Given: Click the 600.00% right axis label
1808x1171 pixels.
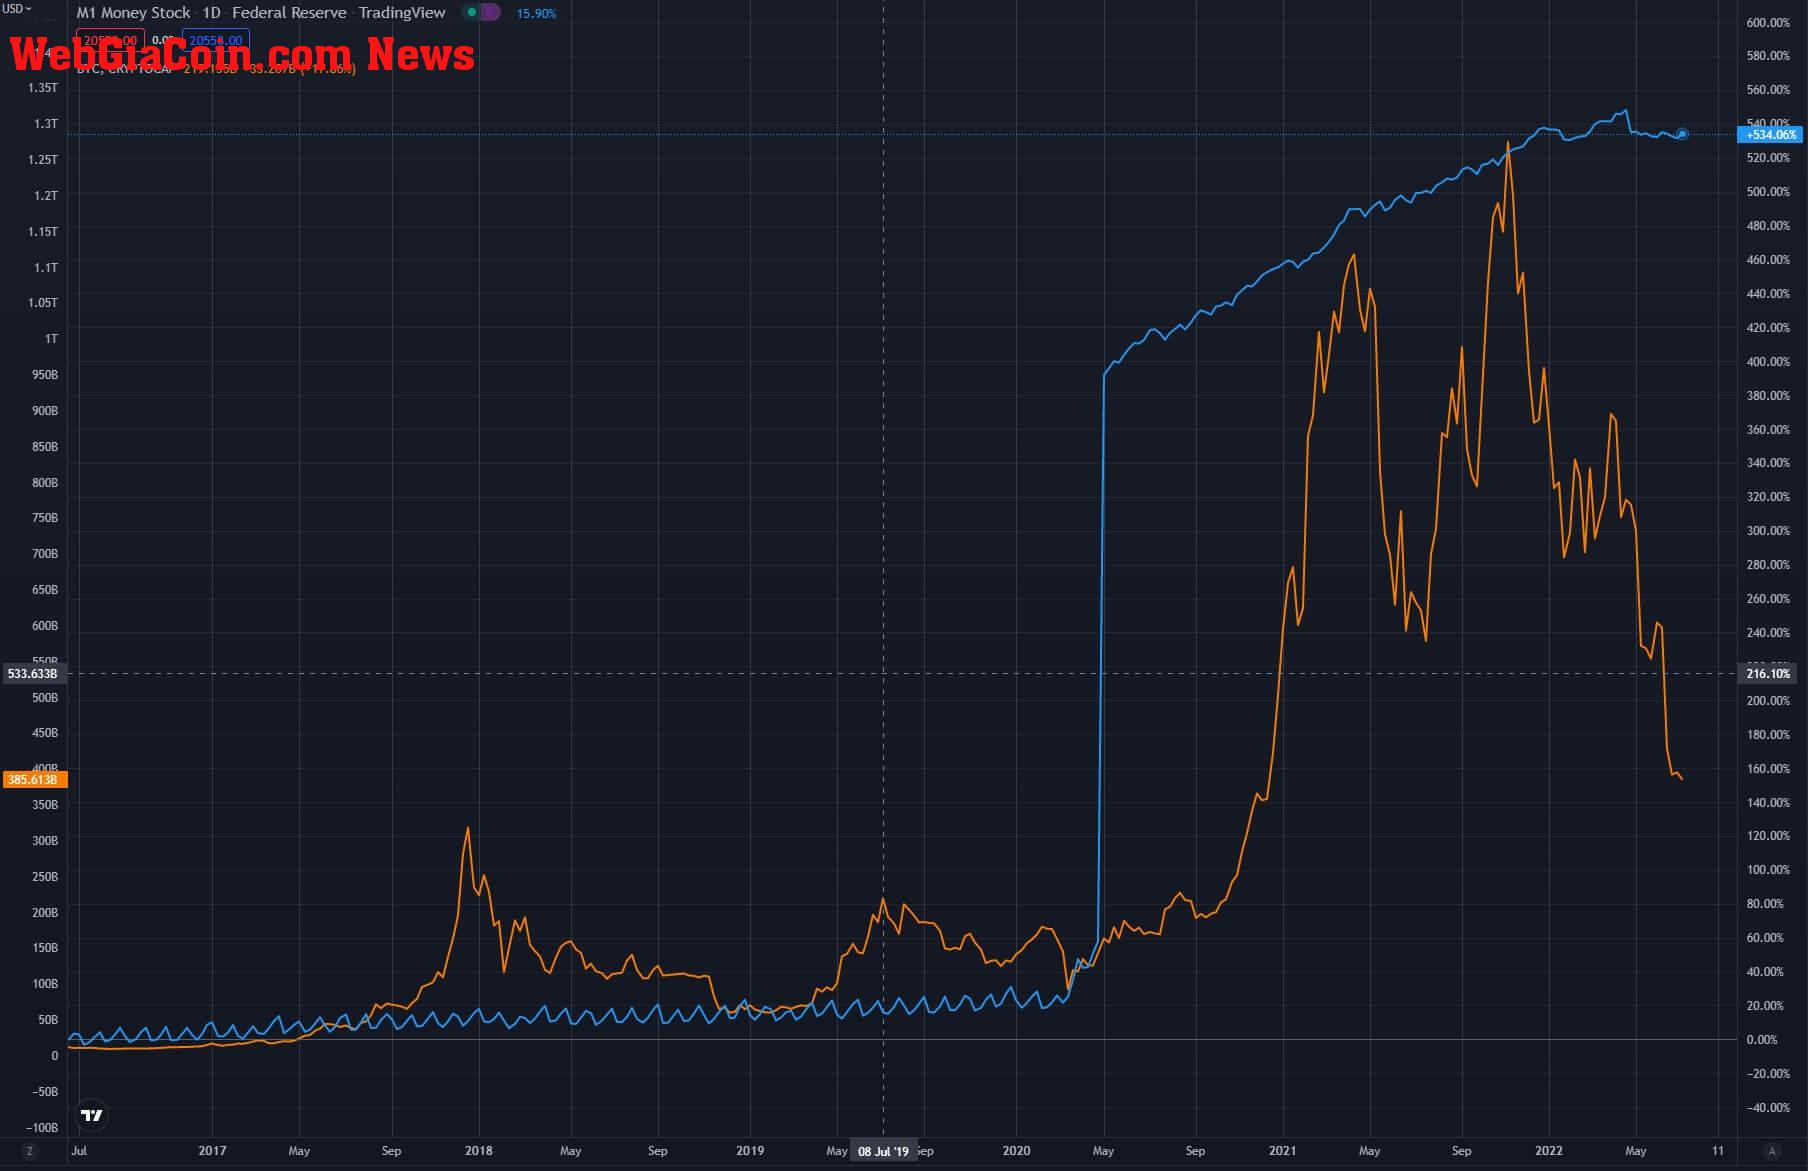Looking at the screenshot, I should pyautogui.click(x=1768, y=22).
